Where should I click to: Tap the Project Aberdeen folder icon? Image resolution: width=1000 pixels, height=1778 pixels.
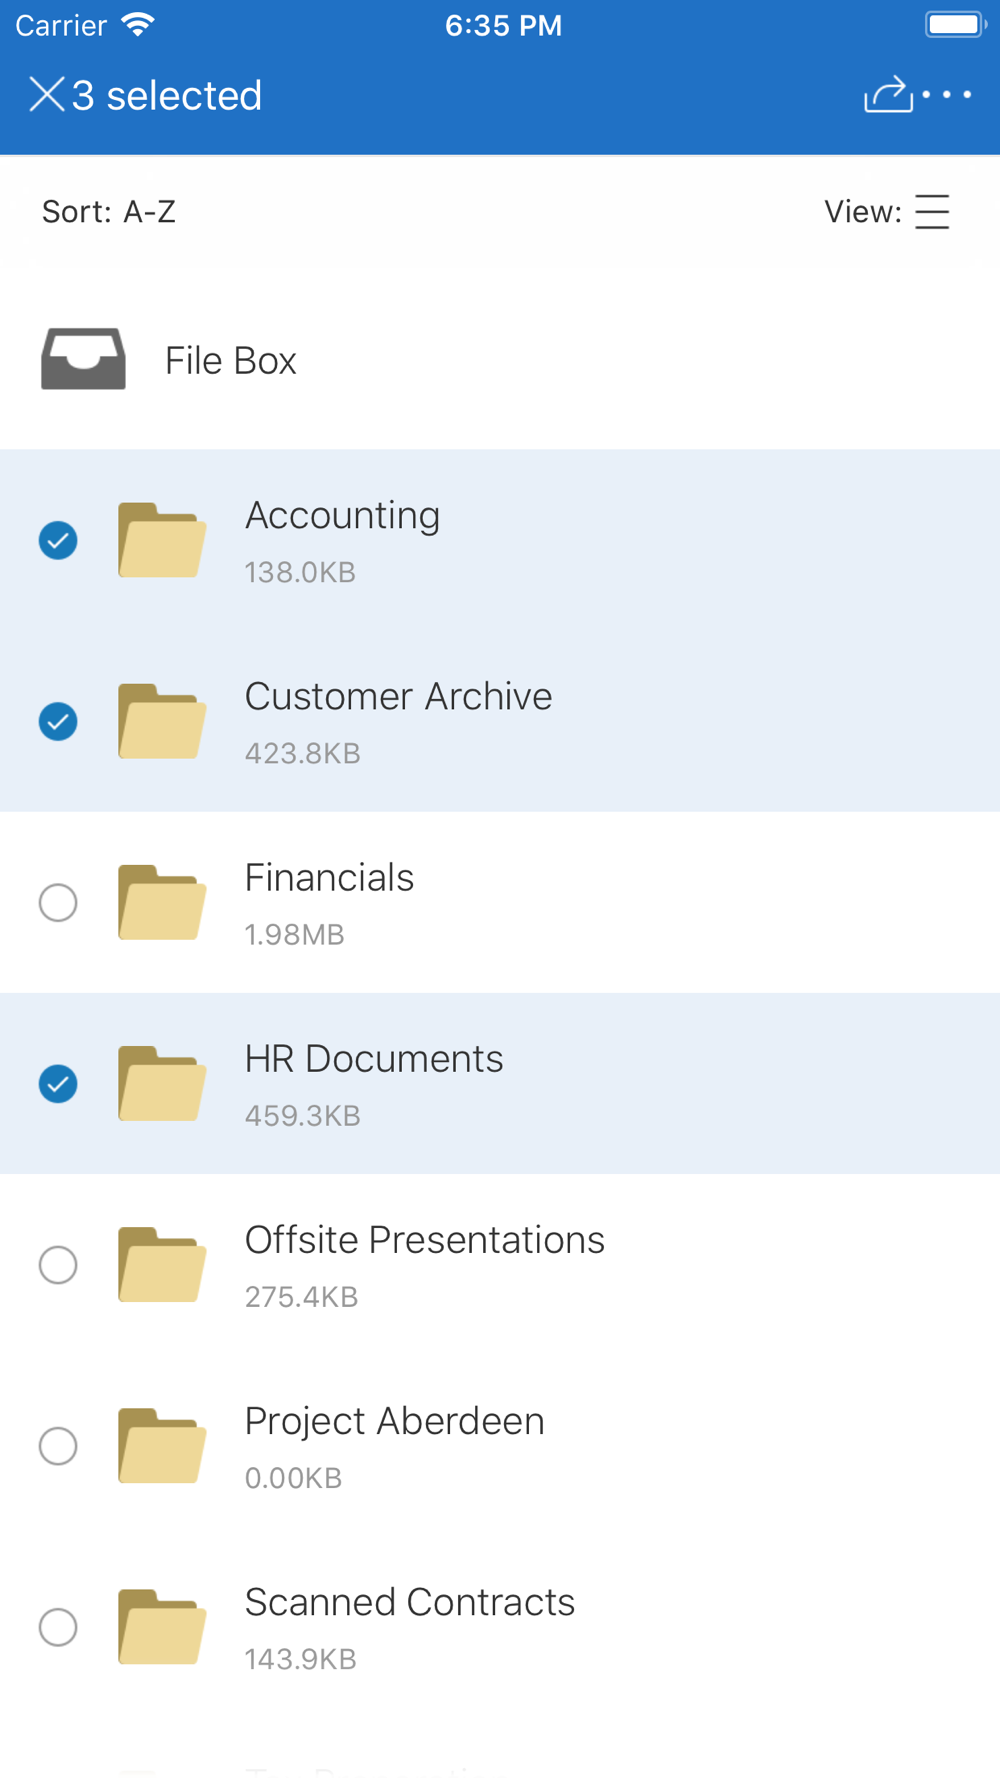162,1445
